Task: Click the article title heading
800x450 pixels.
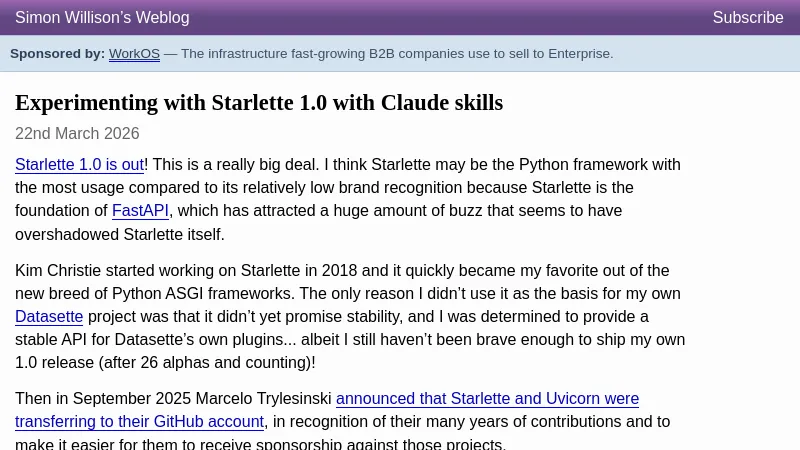Action: (x=259, y=102)
